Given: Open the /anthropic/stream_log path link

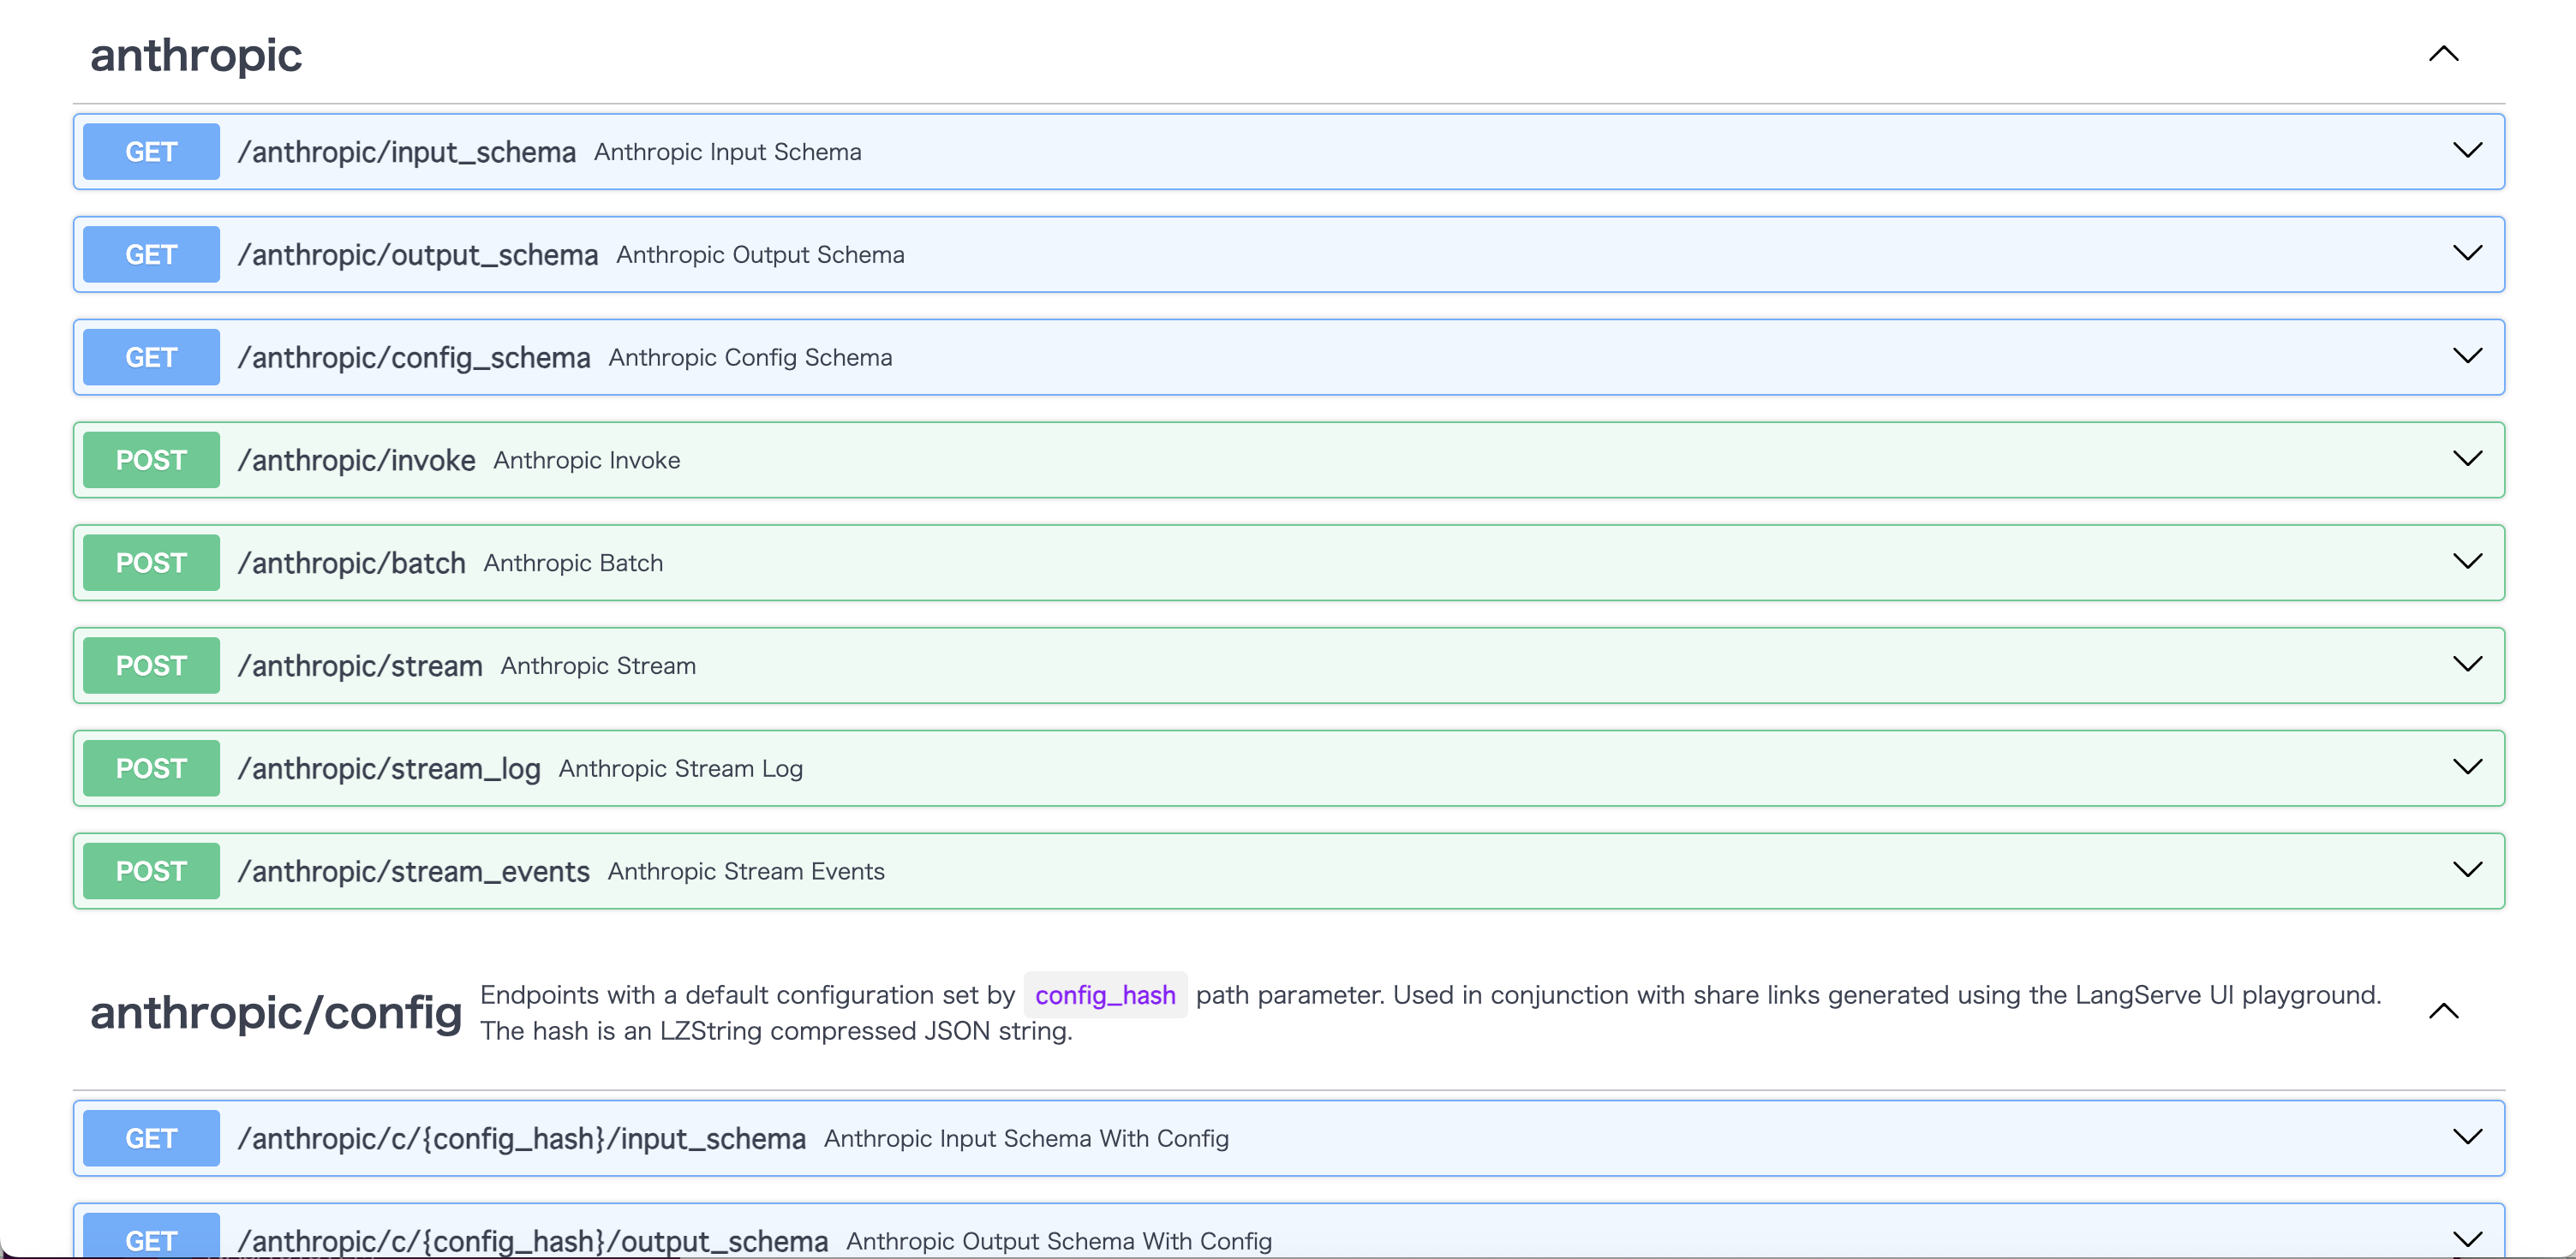Looking at the screenshot, I should pos(389,769).
